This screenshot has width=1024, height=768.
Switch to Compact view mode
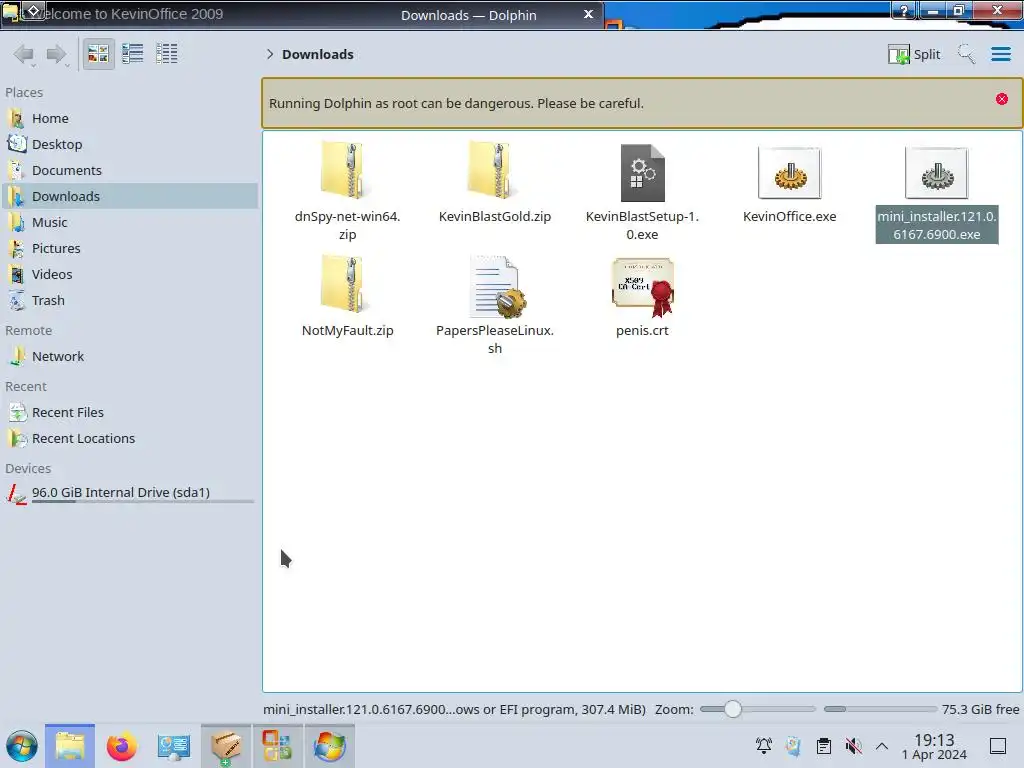tap(133, 54)
